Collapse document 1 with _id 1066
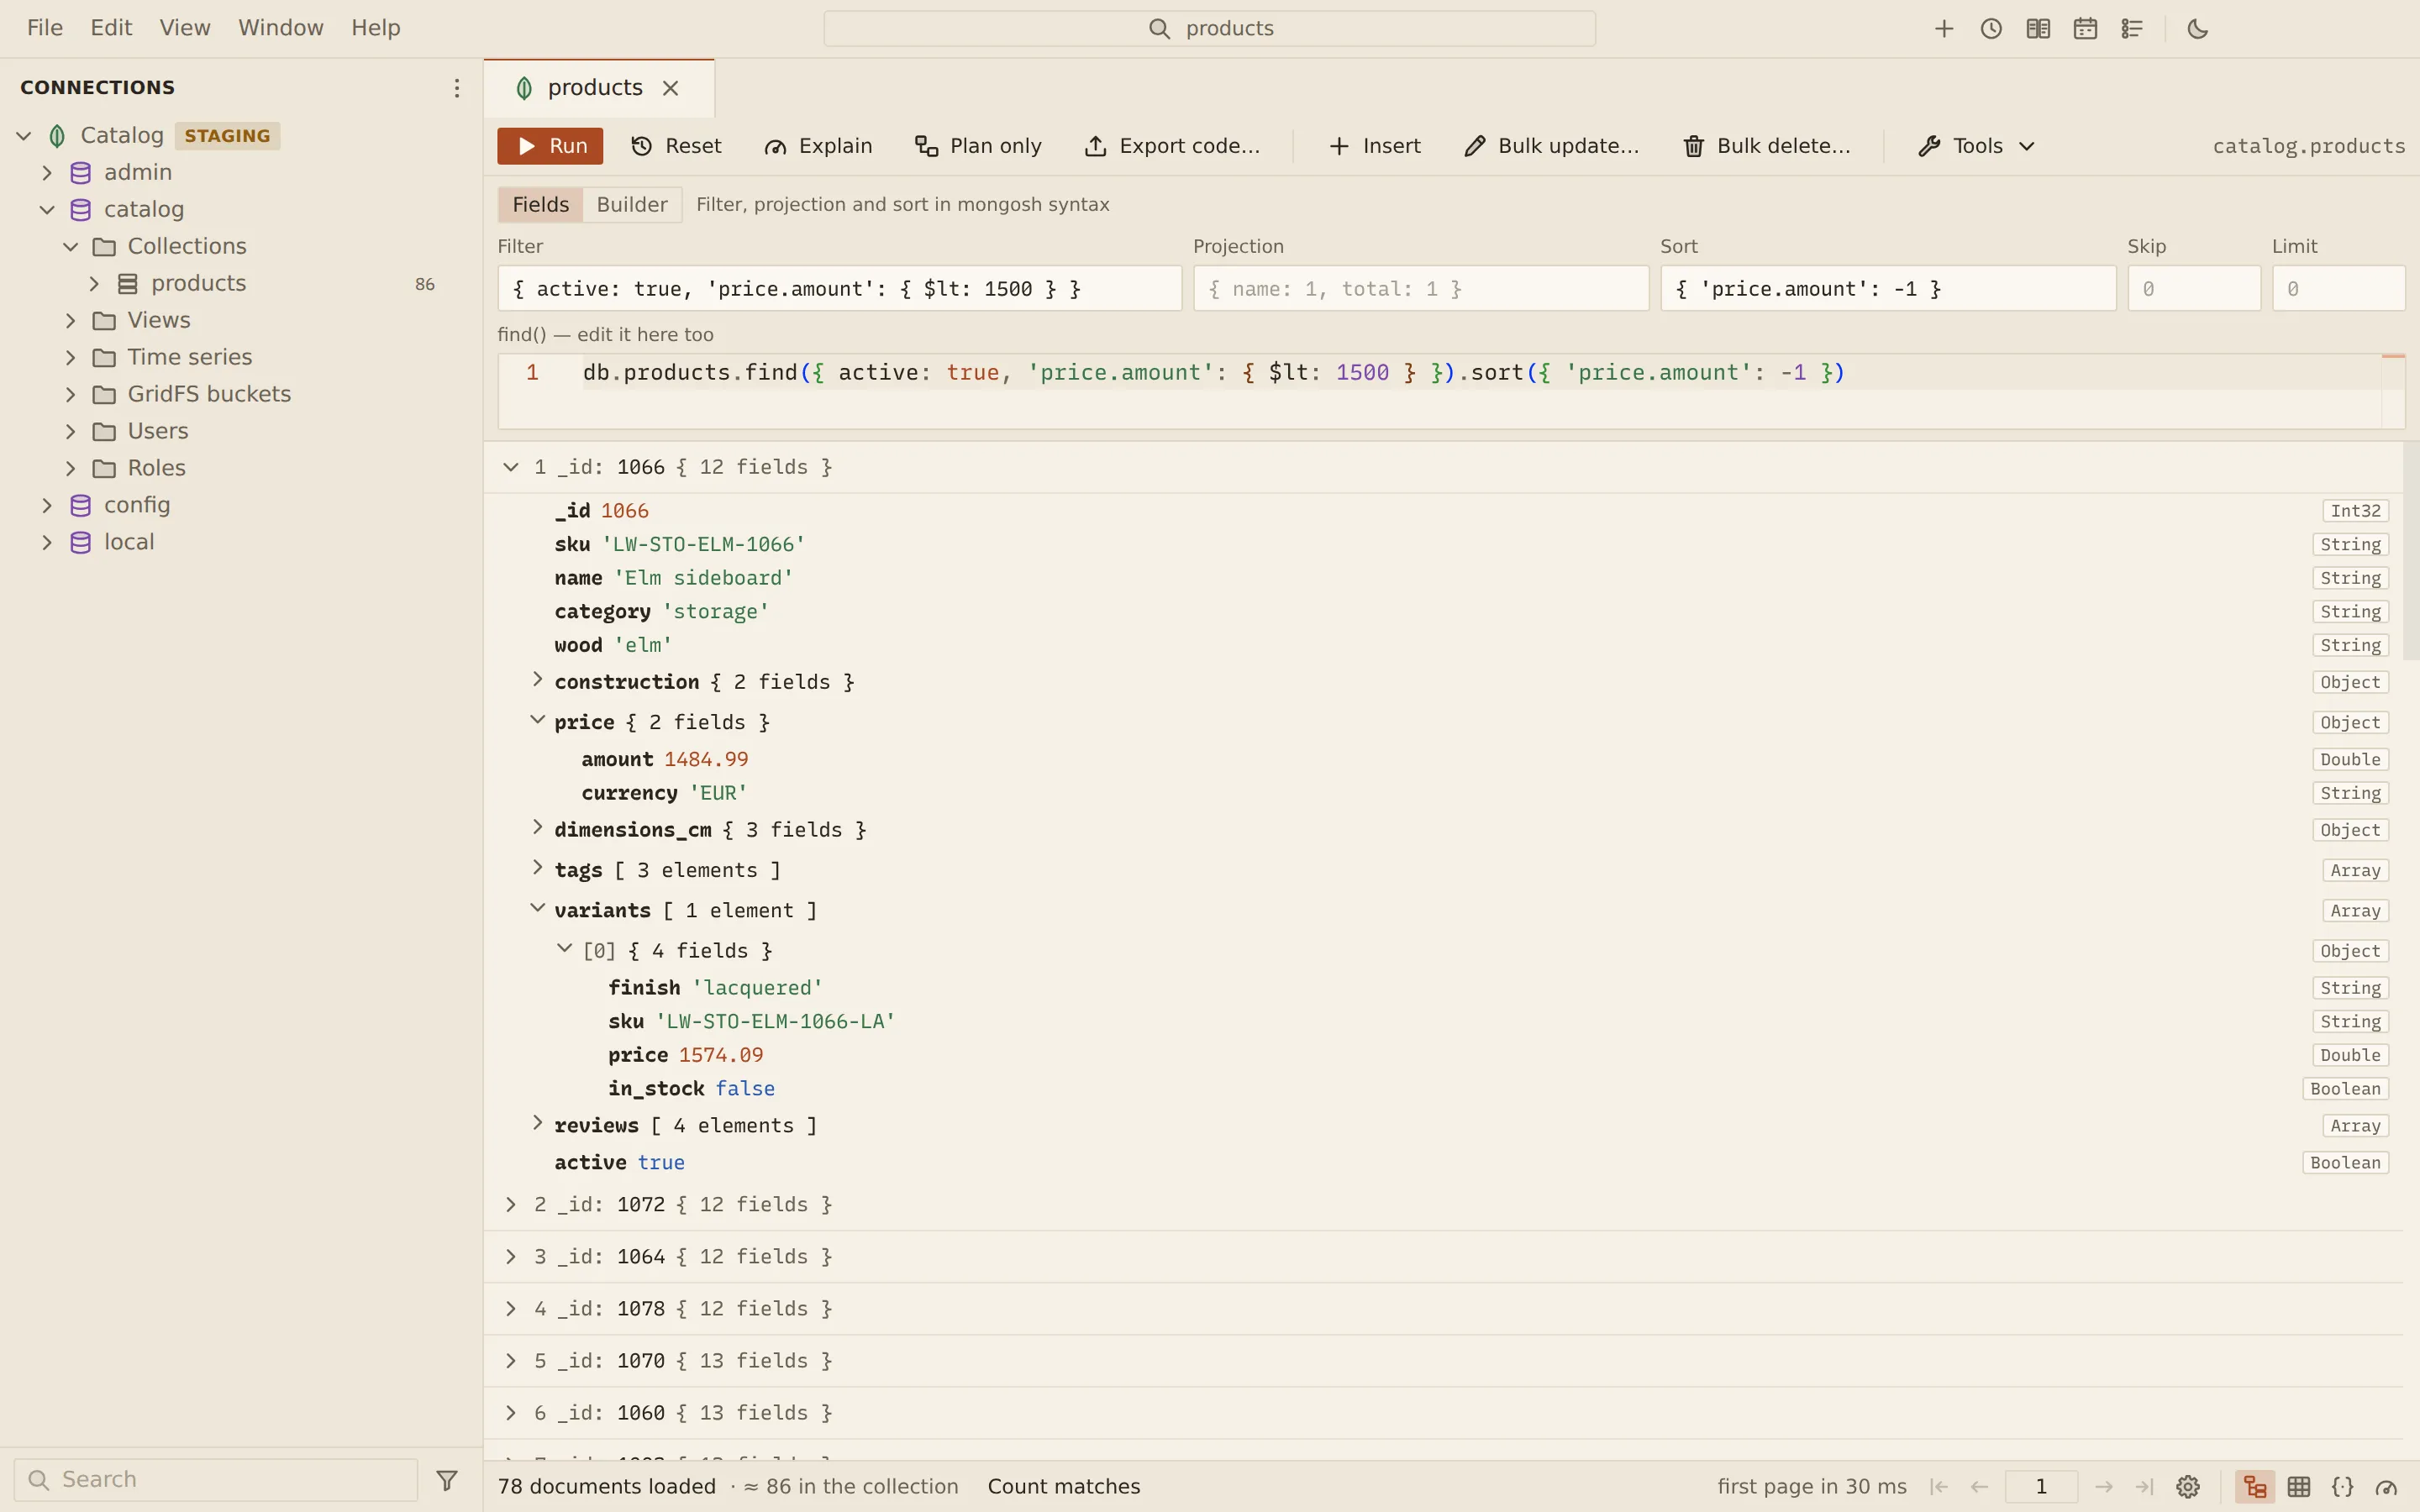Viewport: 2420px width, 1512px height. (511, 467)
